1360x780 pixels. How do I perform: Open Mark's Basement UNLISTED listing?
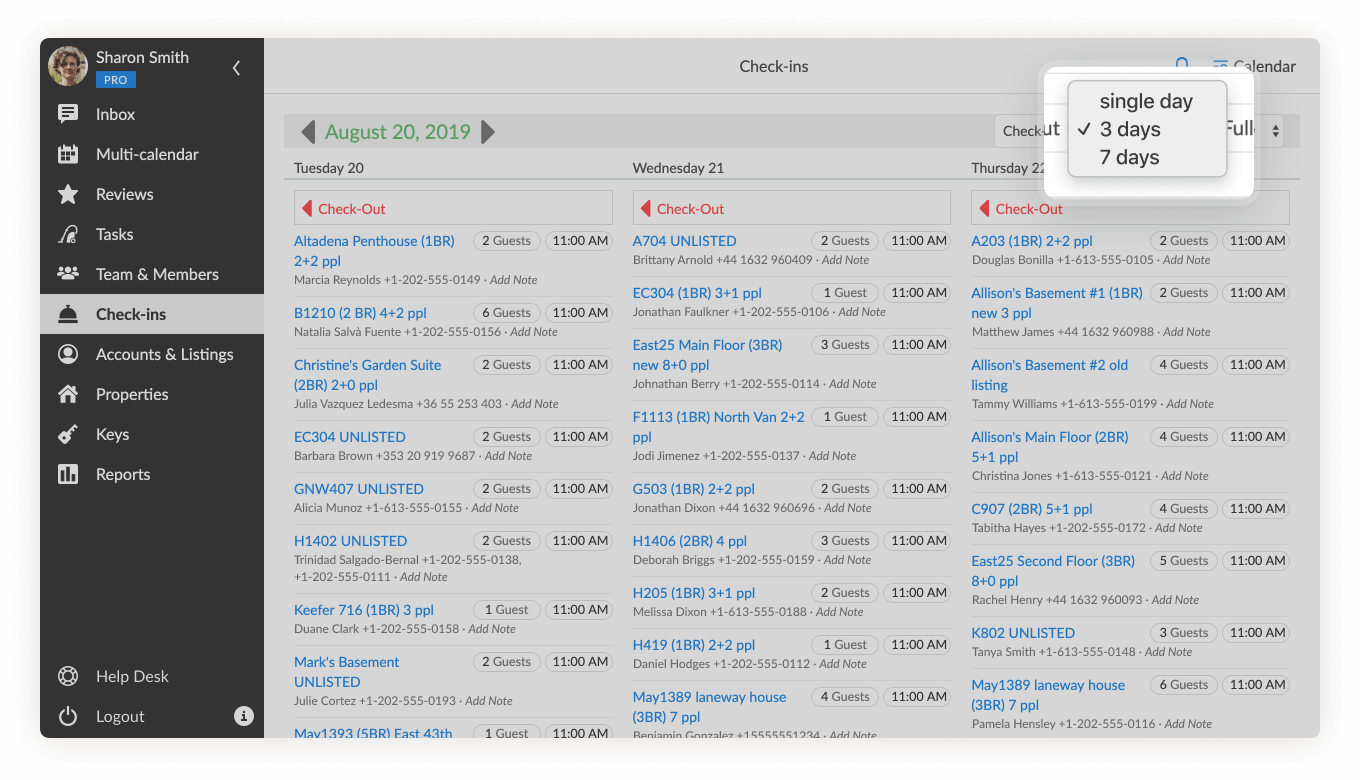(x=346, y=672)
